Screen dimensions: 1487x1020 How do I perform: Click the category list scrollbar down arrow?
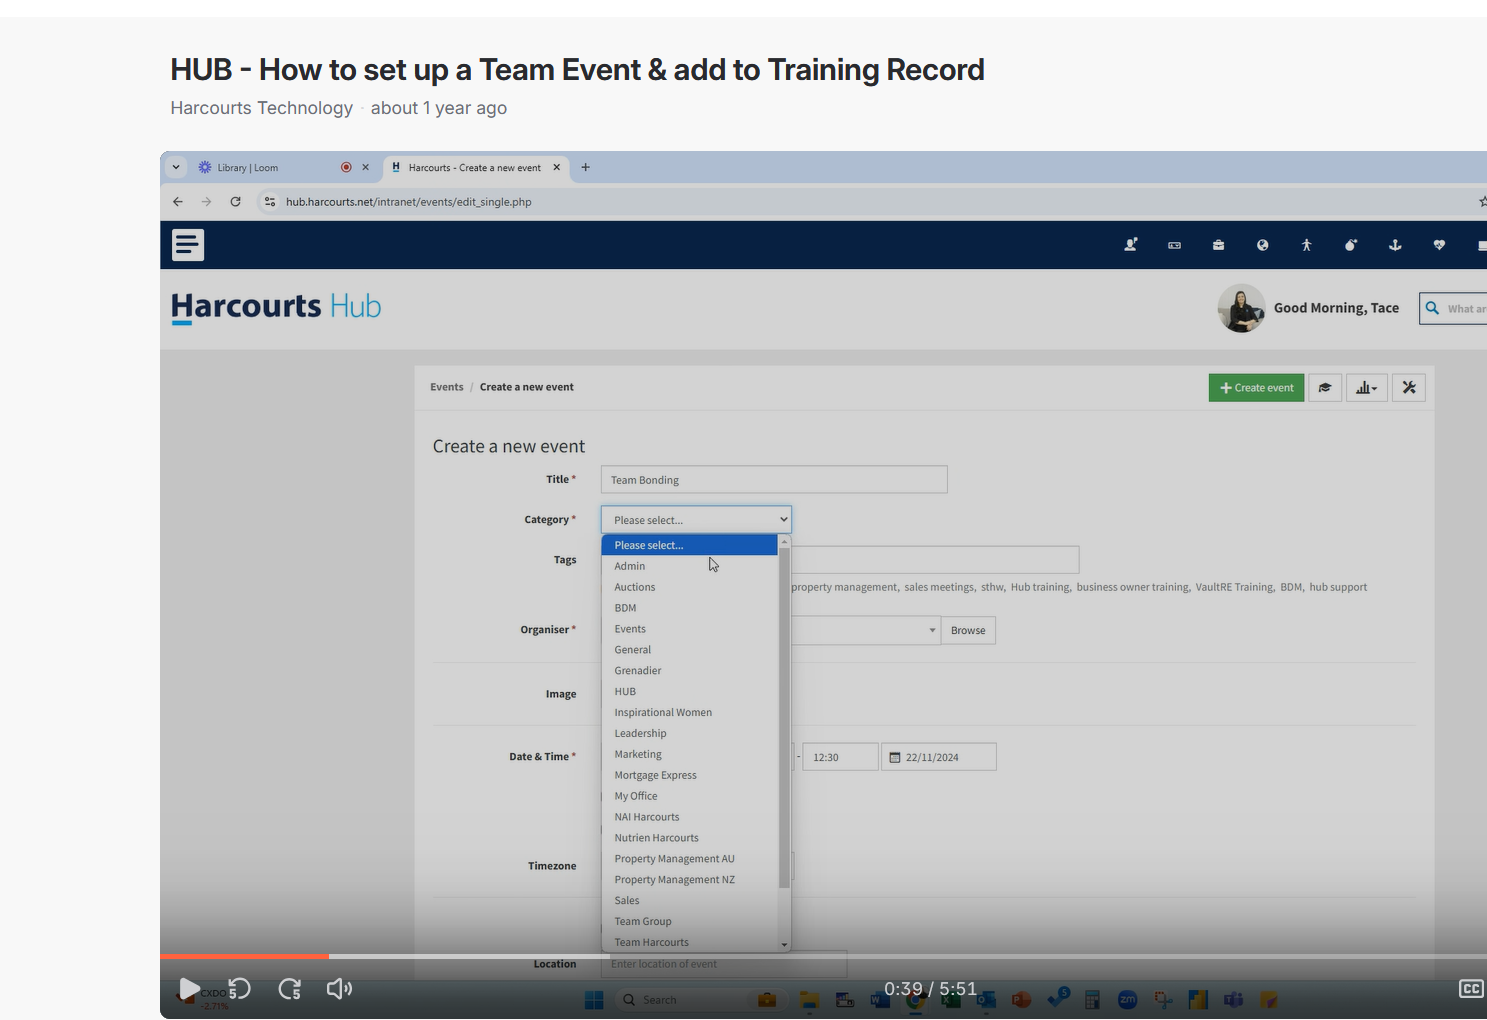pos(784,945)
